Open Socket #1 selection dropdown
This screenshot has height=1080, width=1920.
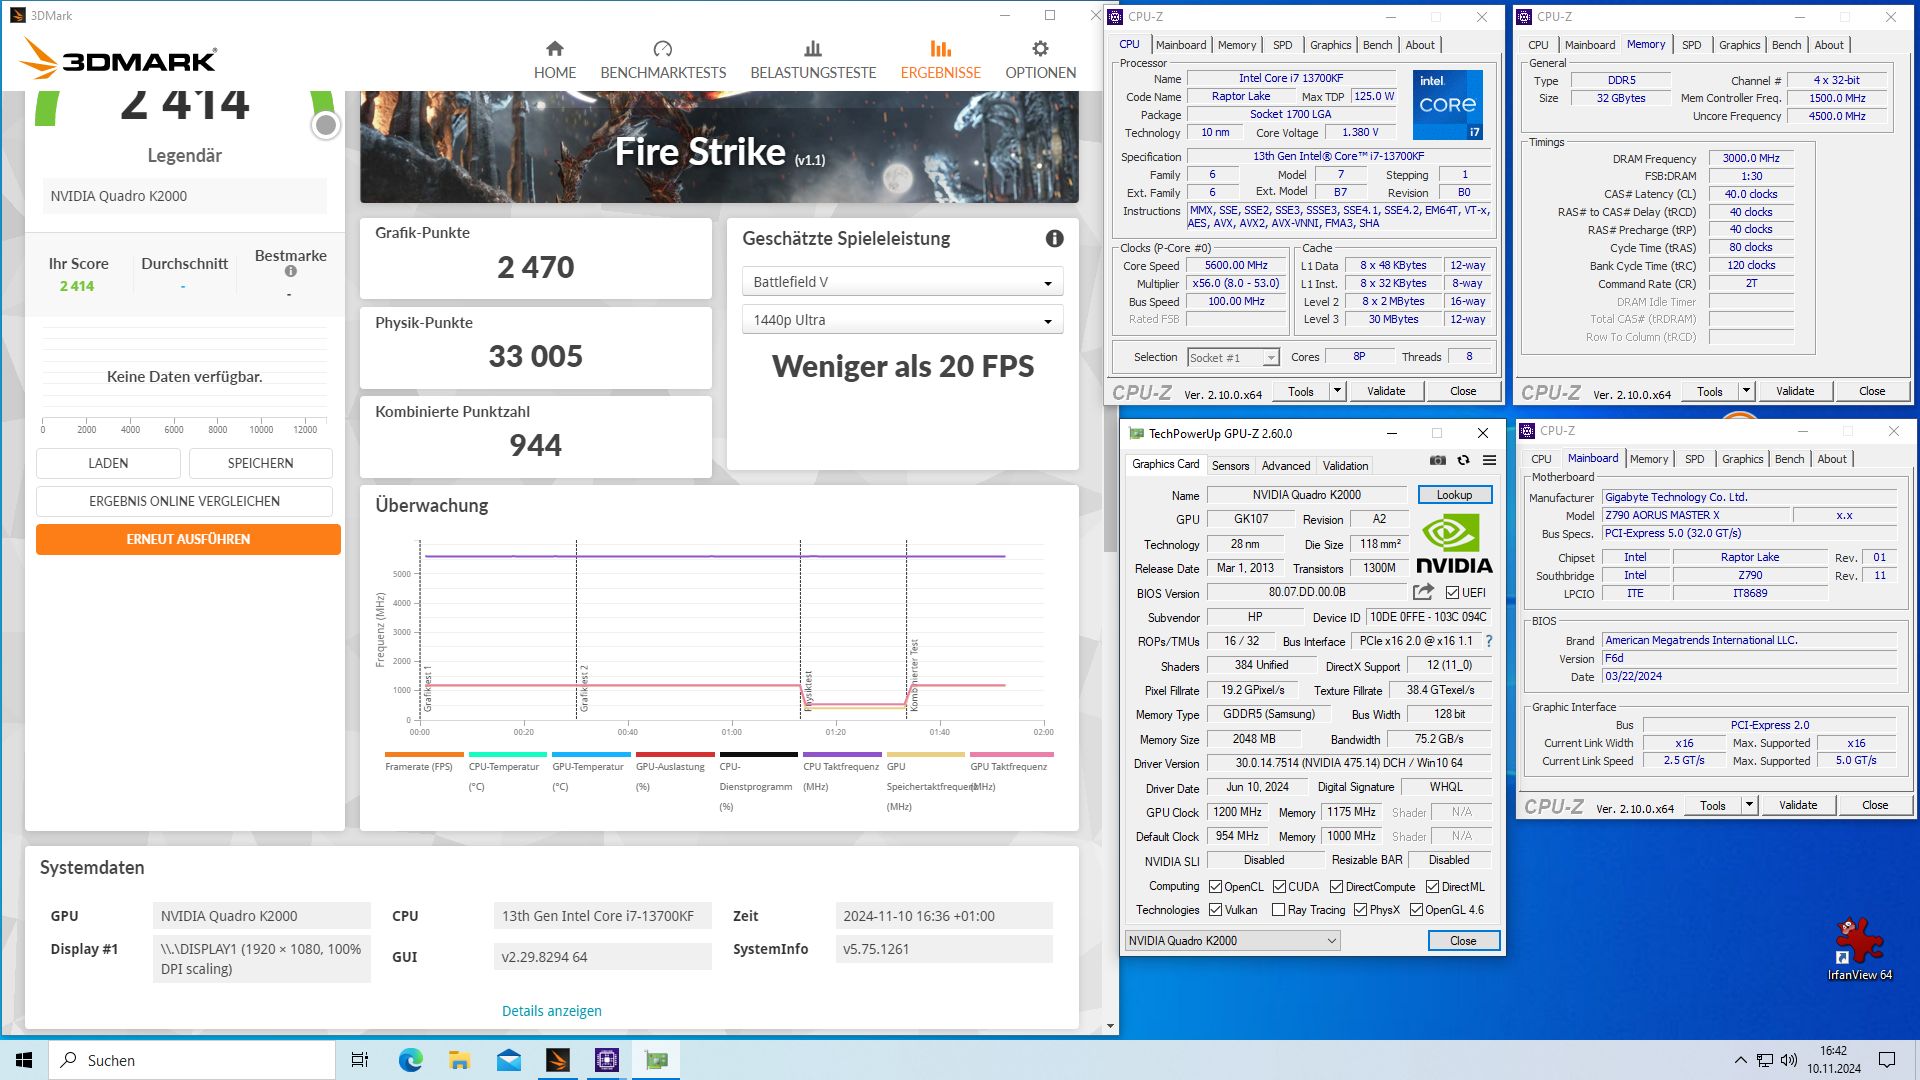1233,358
